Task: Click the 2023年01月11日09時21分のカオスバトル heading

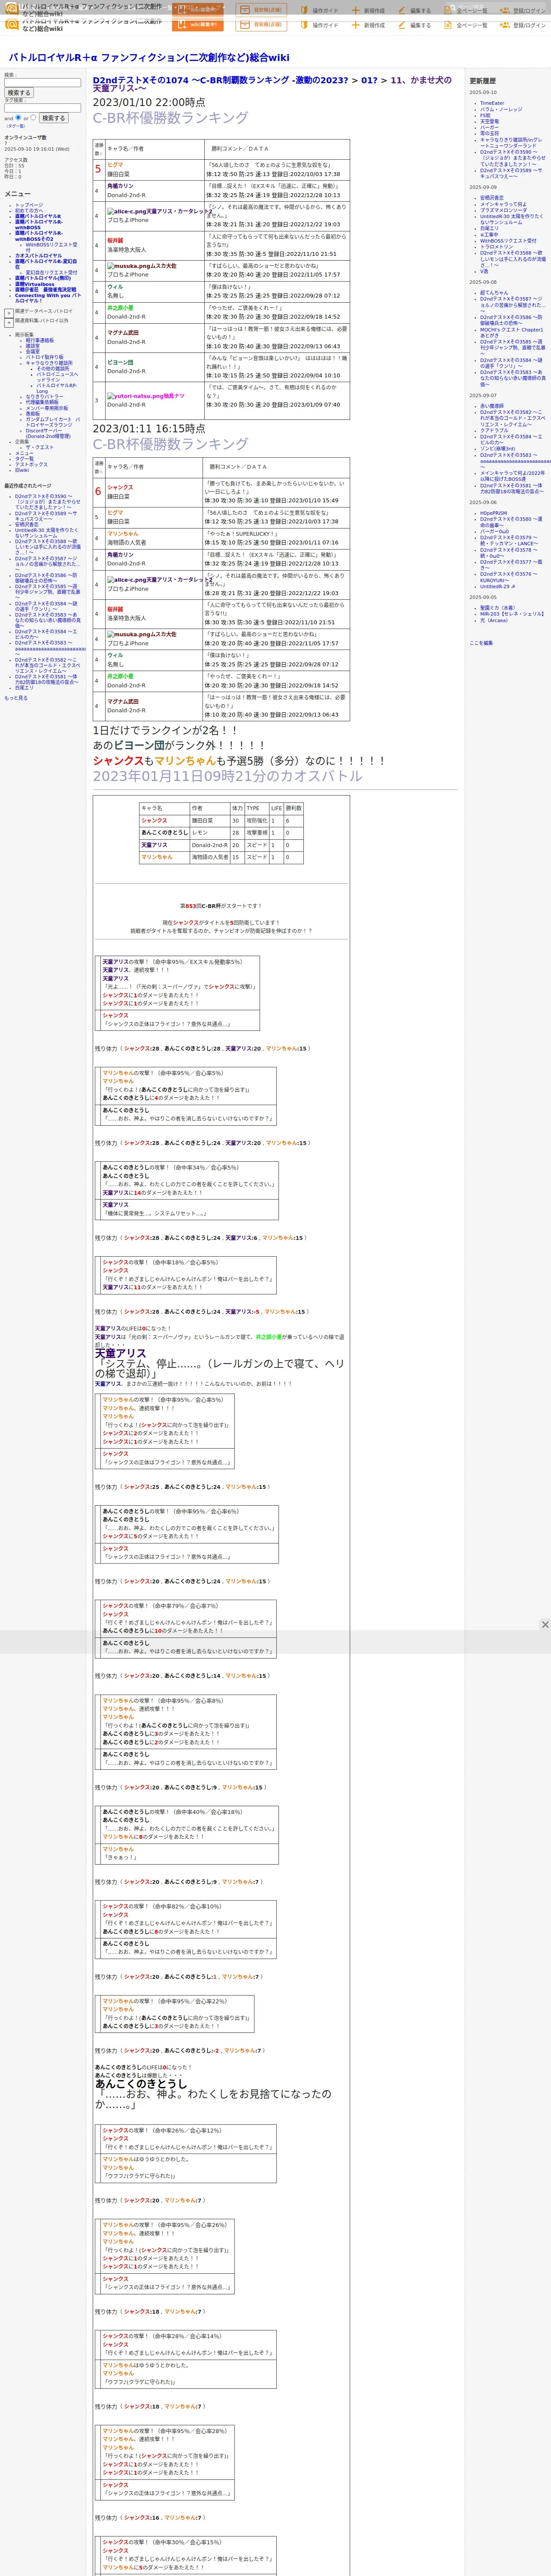Action: [227, 776]
